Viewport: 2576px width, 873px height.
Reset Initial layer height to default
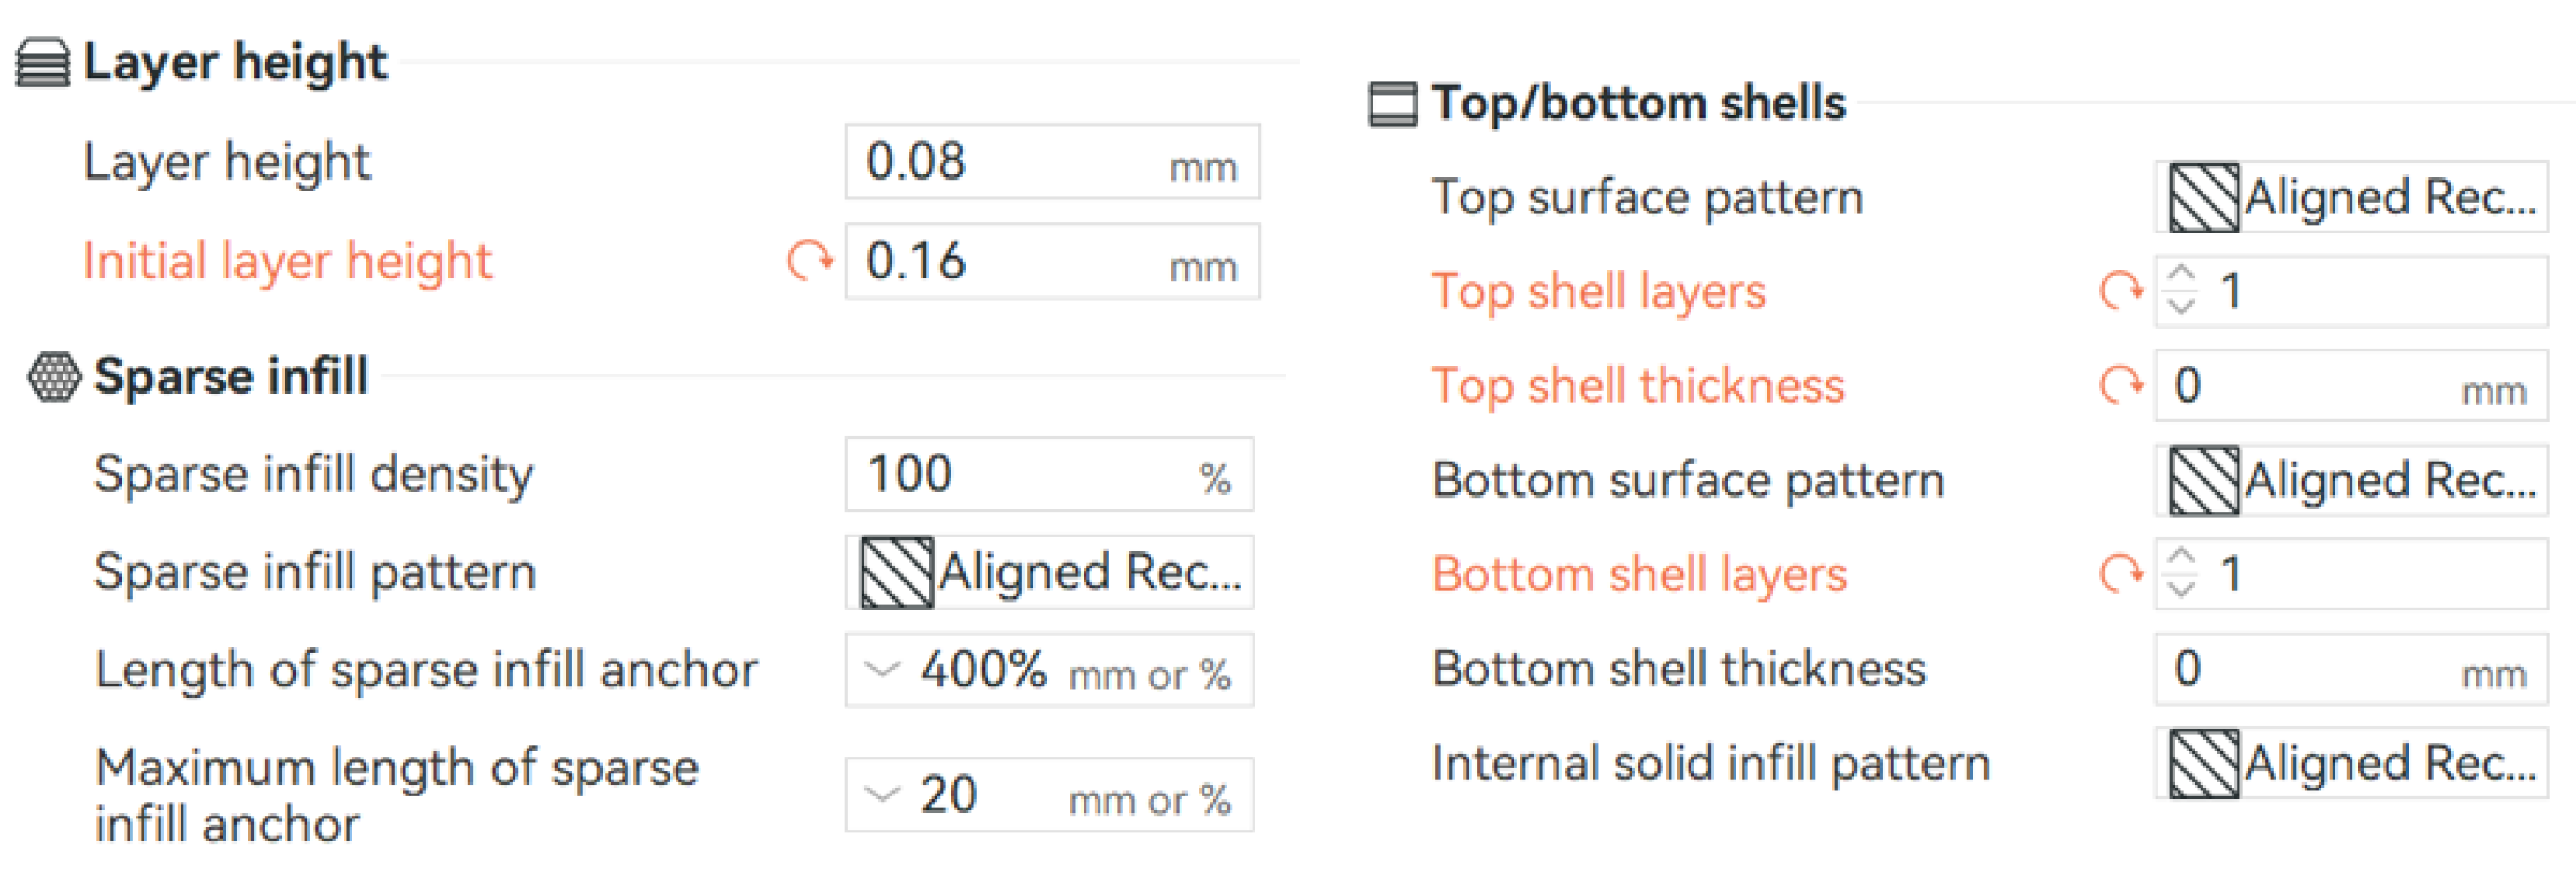click(809, 262)
